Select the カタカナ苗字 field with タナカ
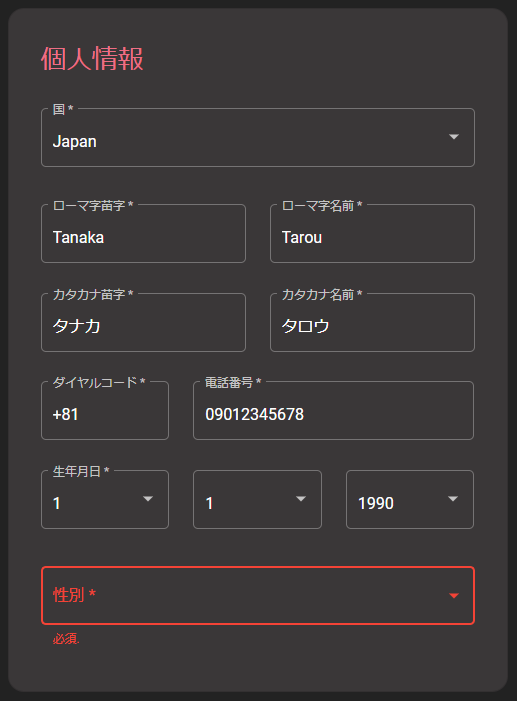 (143, 322)
